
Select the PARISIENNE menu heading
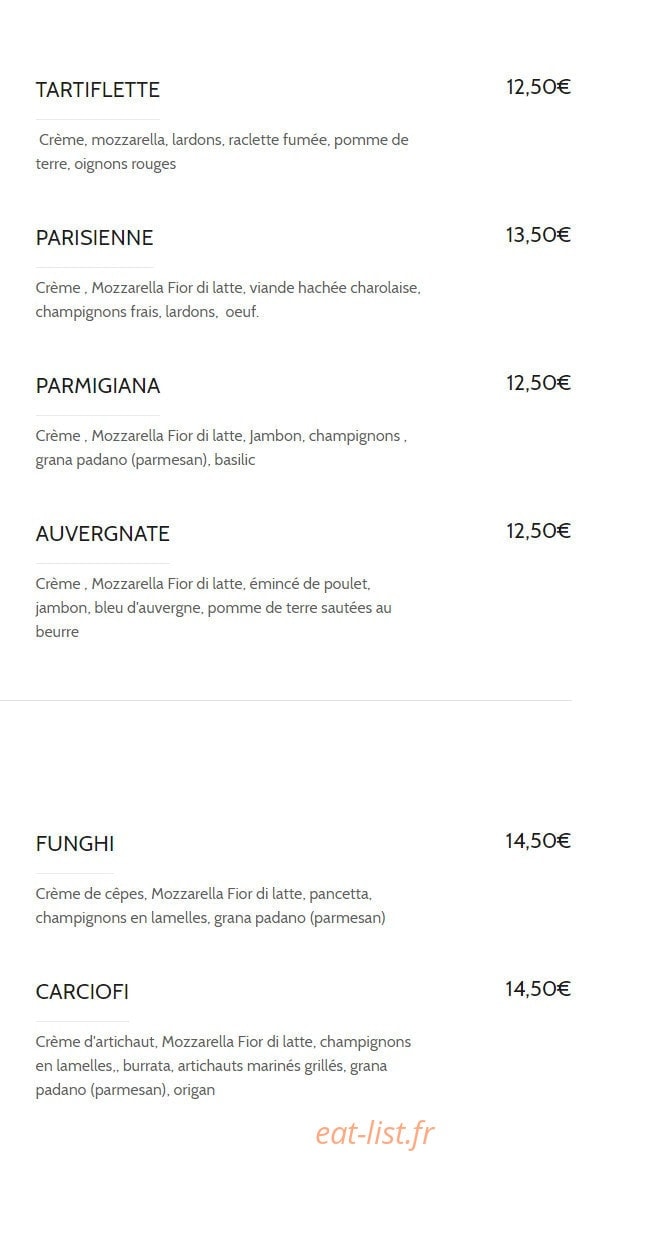(95, 238)
